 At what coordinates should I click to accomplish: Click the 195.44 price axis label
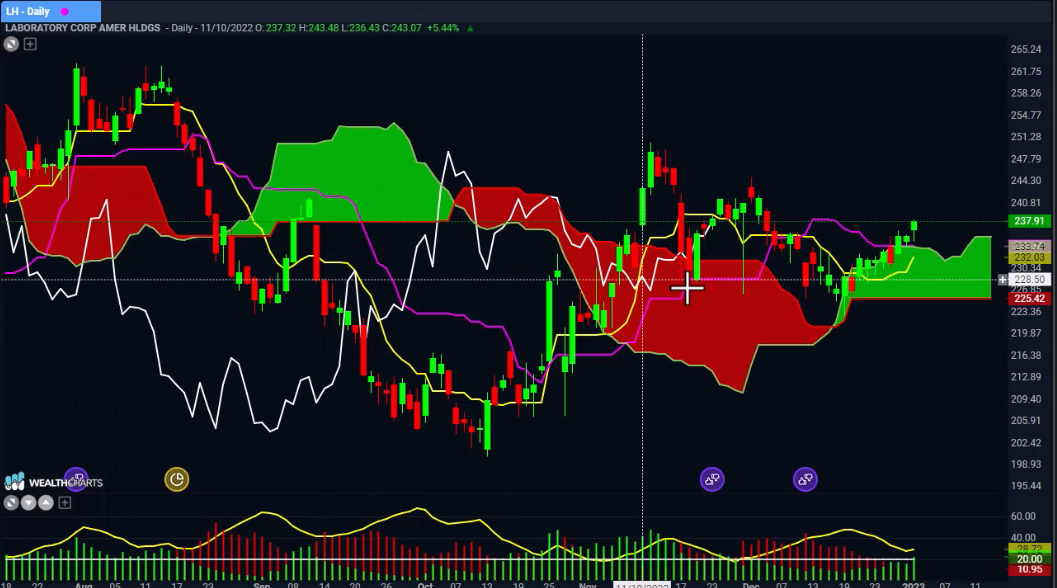[x=1026, y=486]
